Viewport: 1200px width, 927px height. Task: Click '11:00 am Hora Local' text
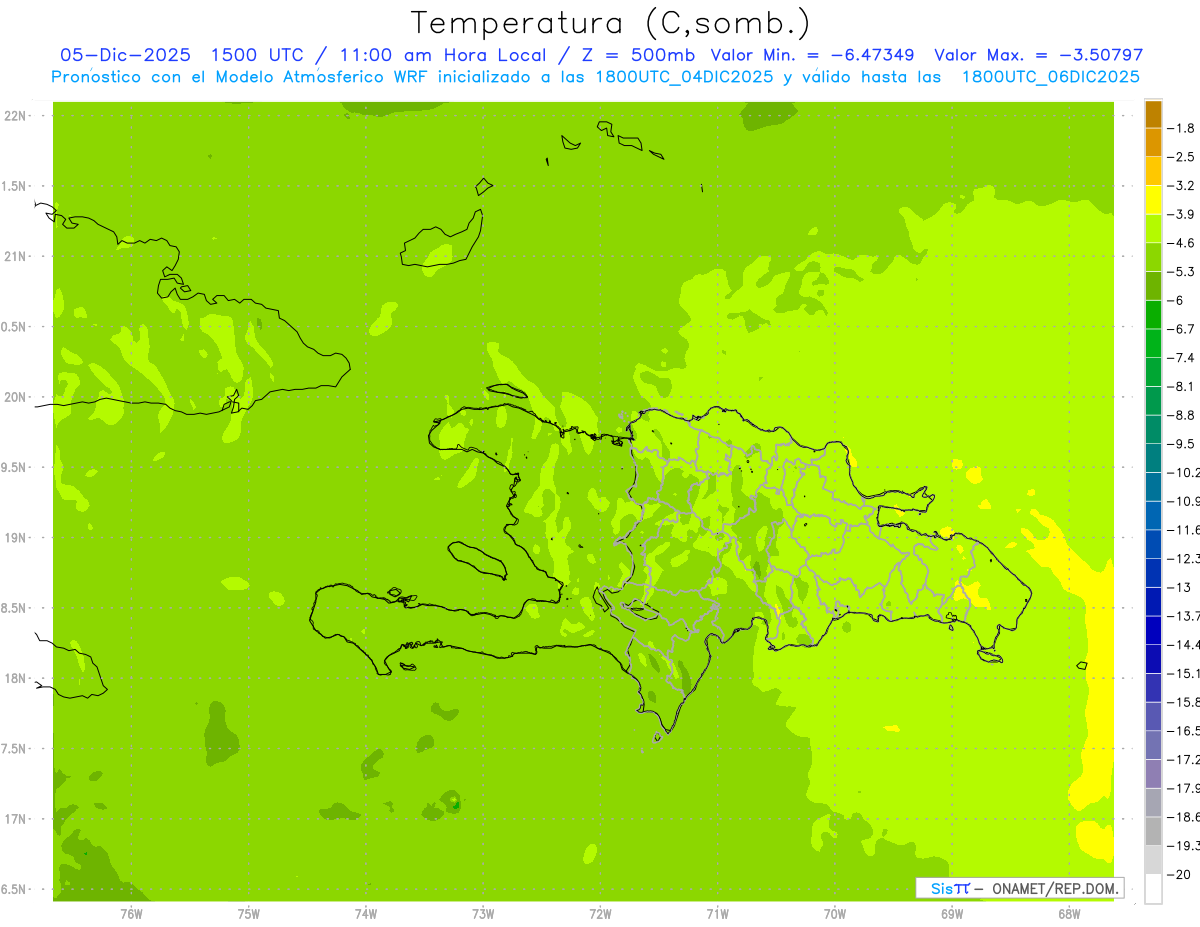445,55
